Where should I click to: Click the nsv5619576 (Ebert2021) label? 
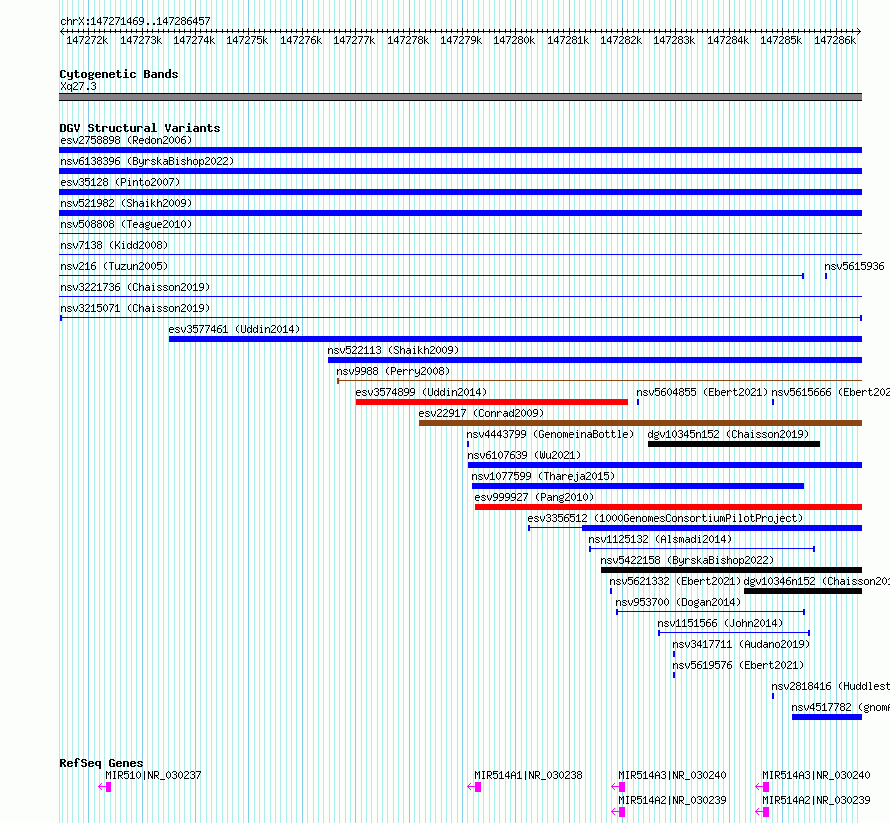pos(738,665)
